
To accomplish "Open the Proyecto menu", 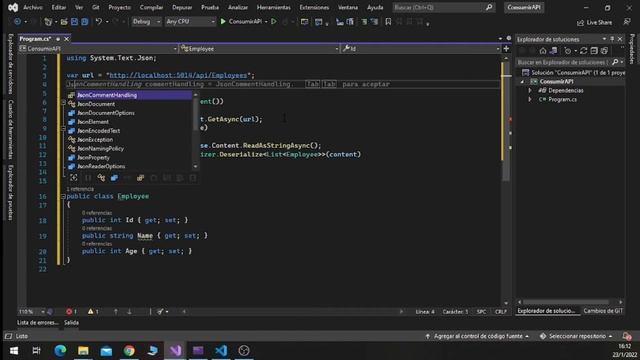I will [120, 7].
